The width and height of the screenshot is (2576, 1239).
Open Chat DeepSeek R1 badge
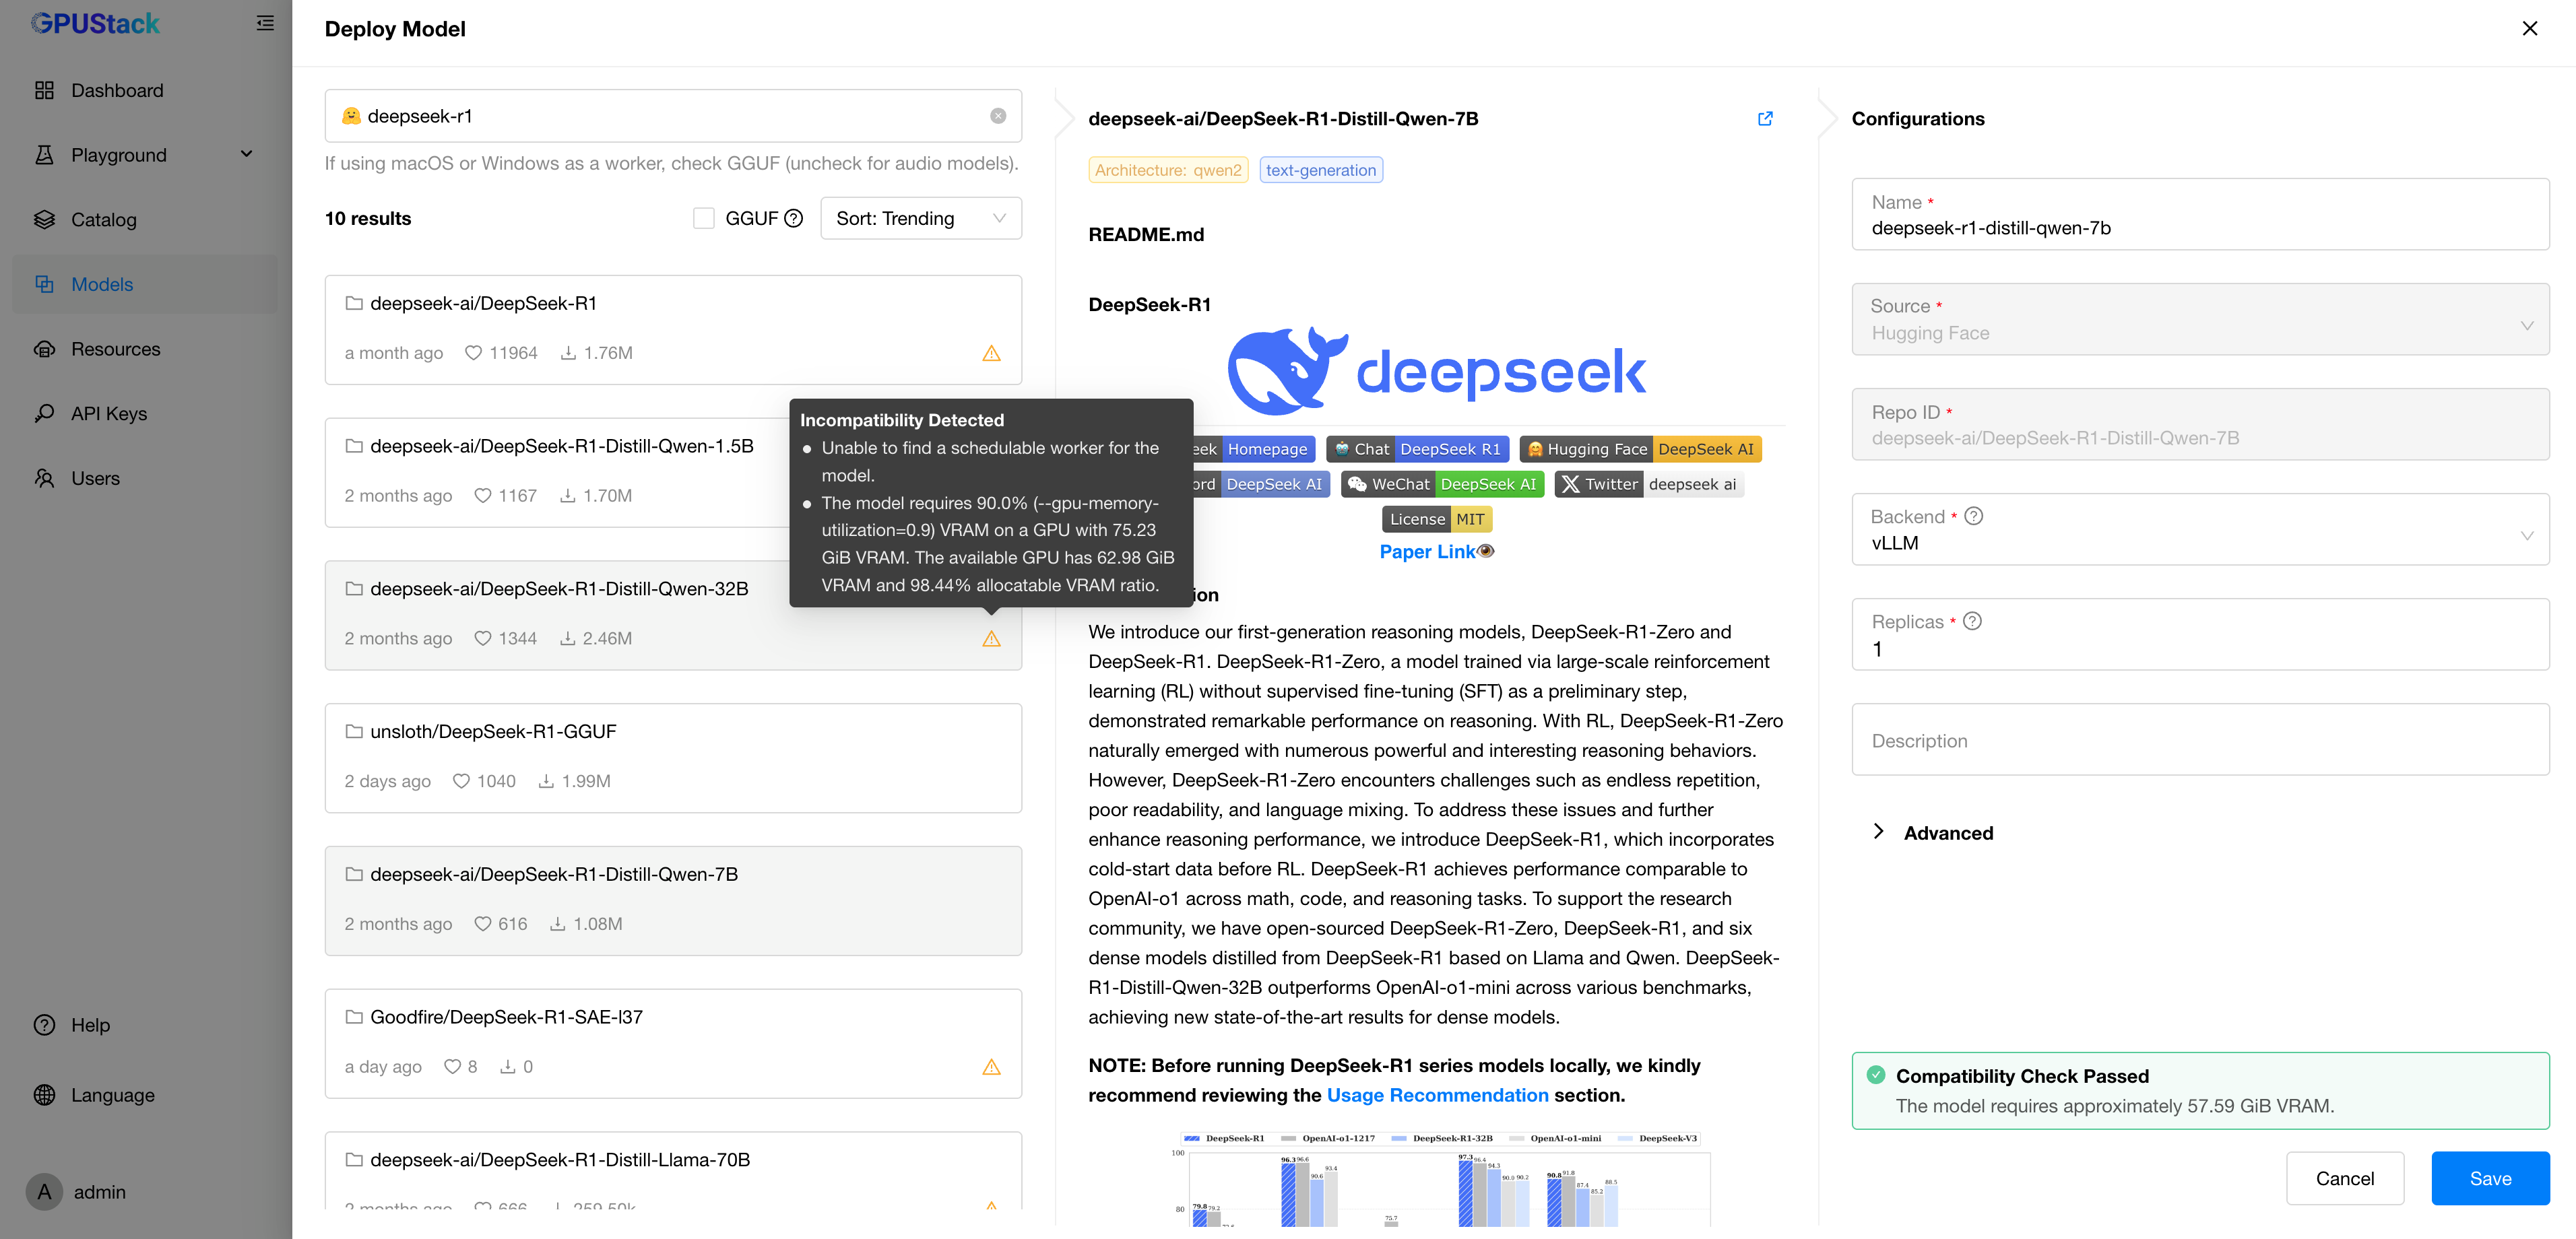coord(1417,449)
